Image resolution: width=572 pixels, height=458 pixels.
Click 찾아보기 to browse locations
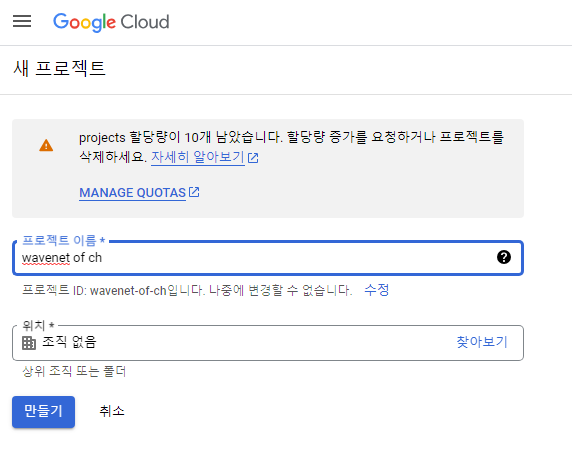coord(482,342)
